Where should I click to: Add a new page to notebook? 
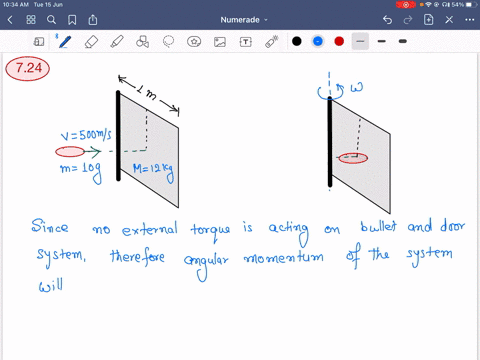[428, 20]
